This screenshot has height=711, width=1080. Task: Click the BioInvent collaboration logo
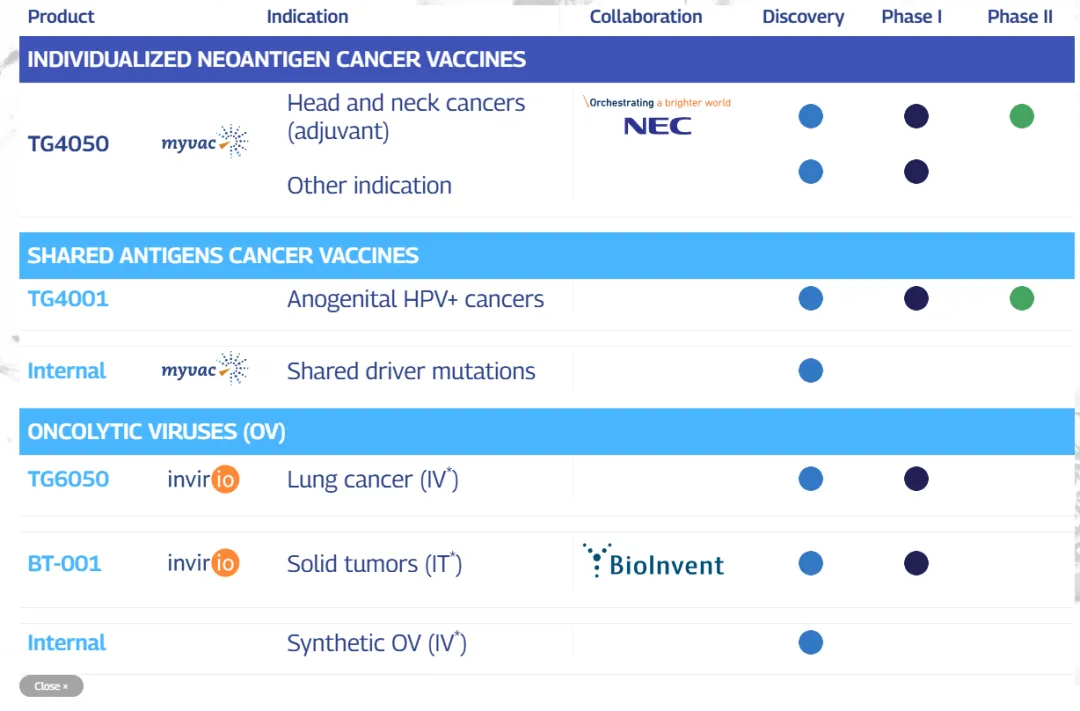[654, 562]
